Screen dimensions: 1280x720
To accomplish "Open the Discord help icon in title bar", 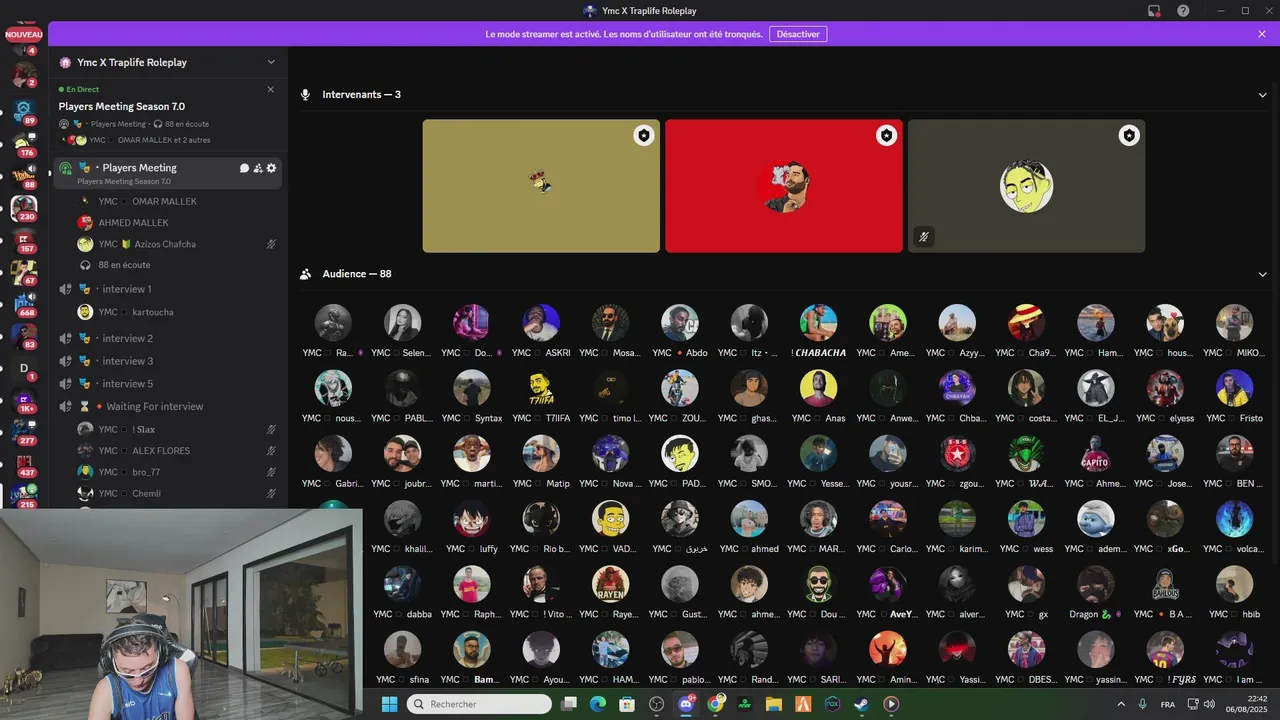I will pos(1183,11).
